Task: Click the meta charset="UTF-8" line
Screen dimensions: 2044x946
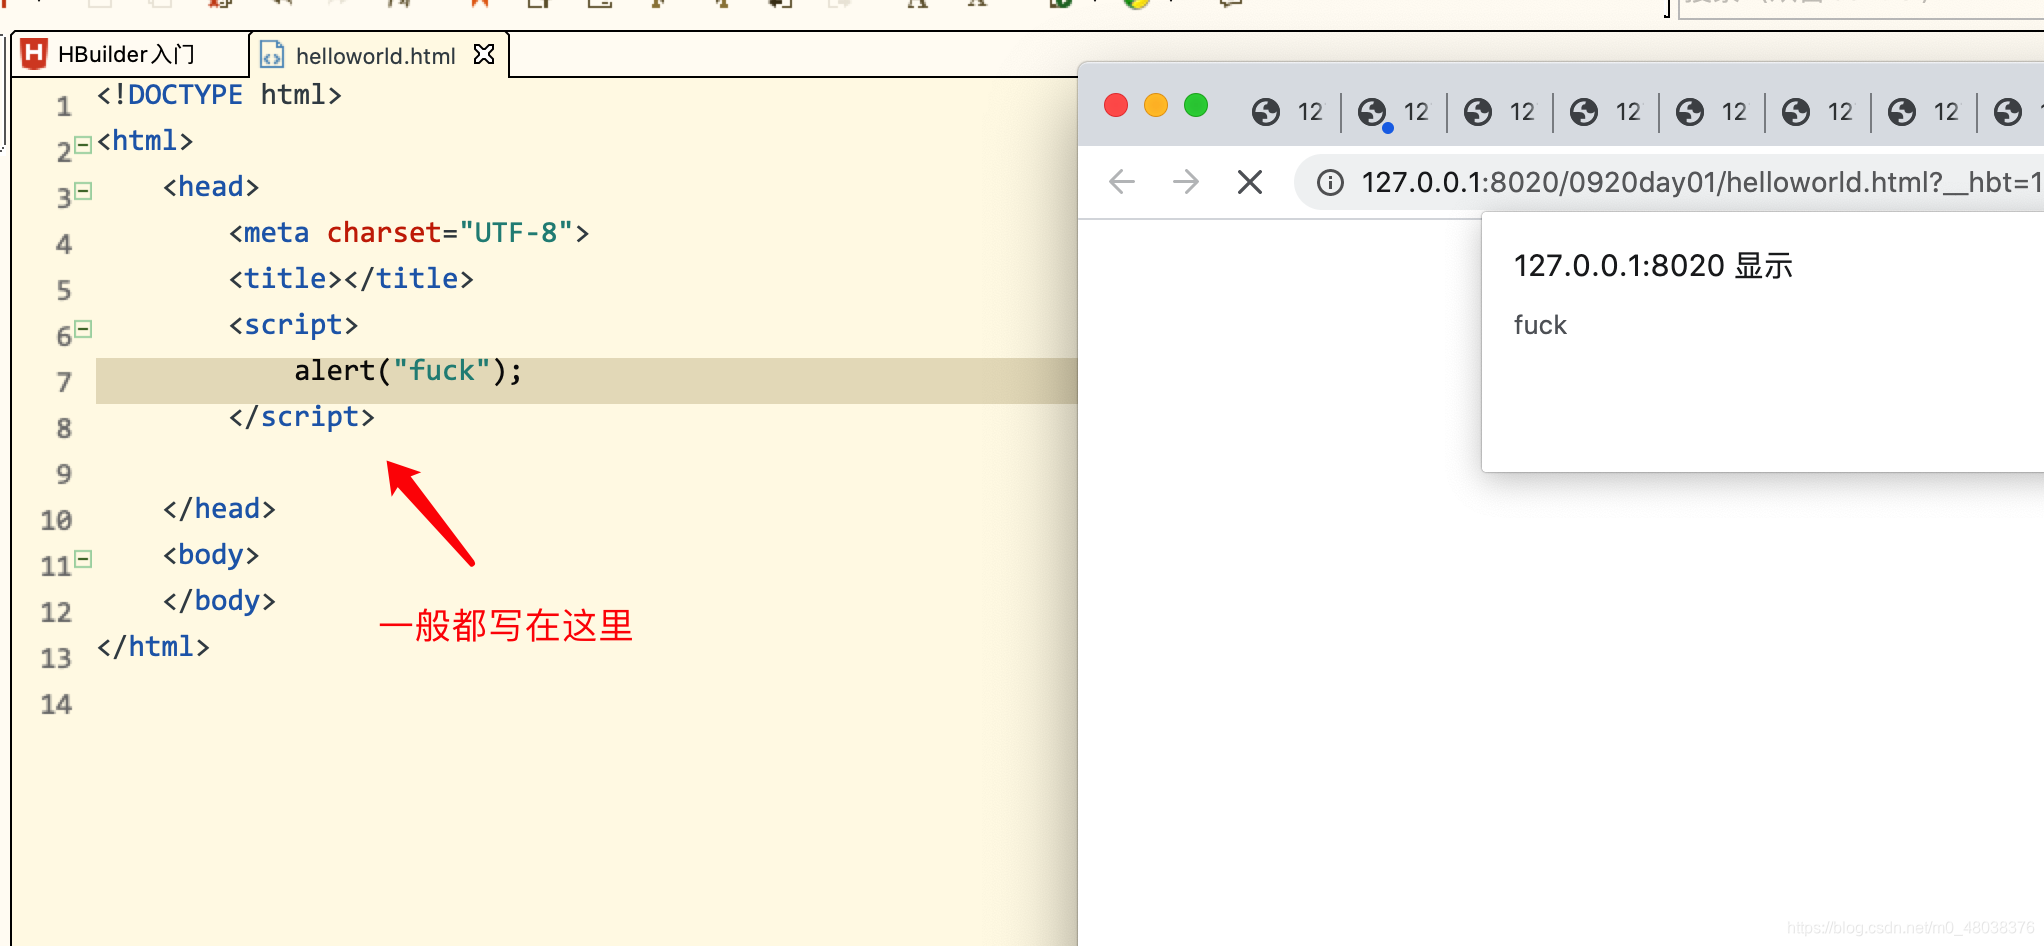Action: coord(409,233)
